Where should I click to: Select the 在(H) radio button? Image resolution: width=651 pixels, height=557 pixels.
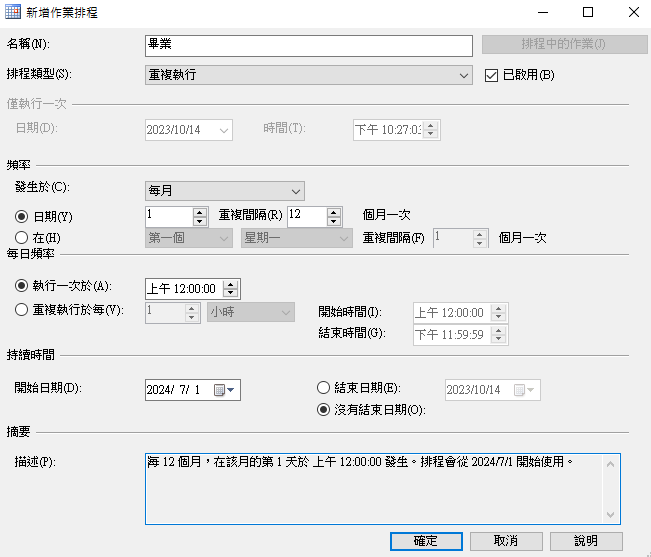click(x=22, y=238)
